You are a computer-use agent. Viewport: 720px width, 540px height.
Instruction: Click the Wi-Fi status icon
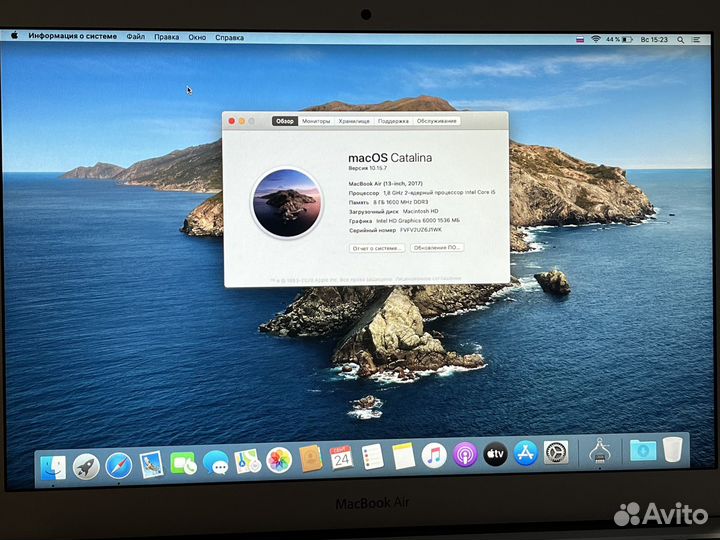pyautogui.click(x=596, y=39)
